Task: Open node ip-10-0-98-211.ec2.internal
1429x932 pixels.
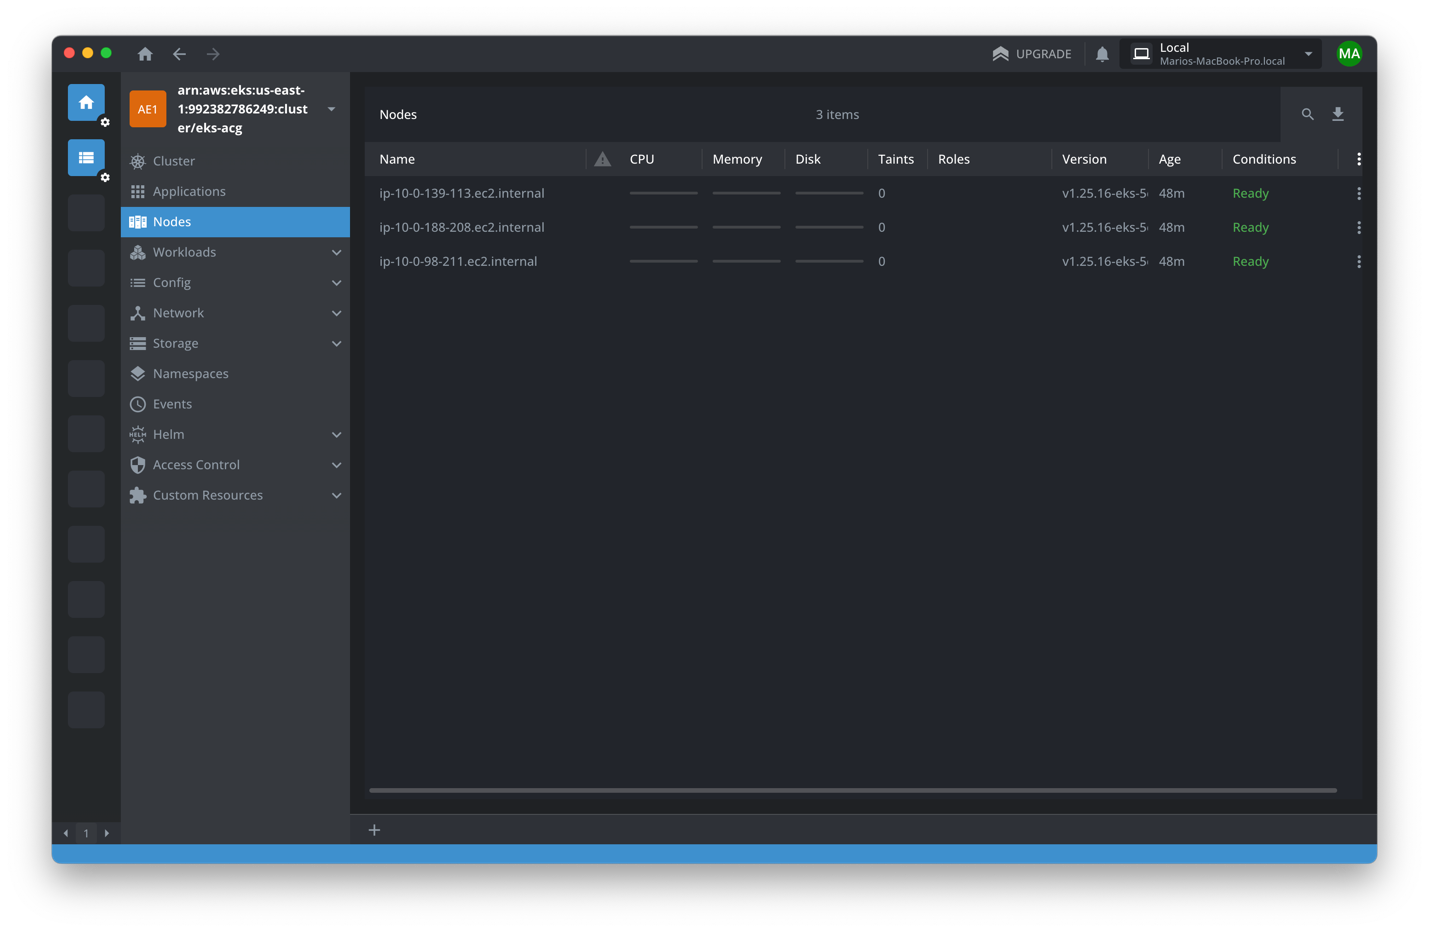Action: pyautogui.click(x=458, y=261)
